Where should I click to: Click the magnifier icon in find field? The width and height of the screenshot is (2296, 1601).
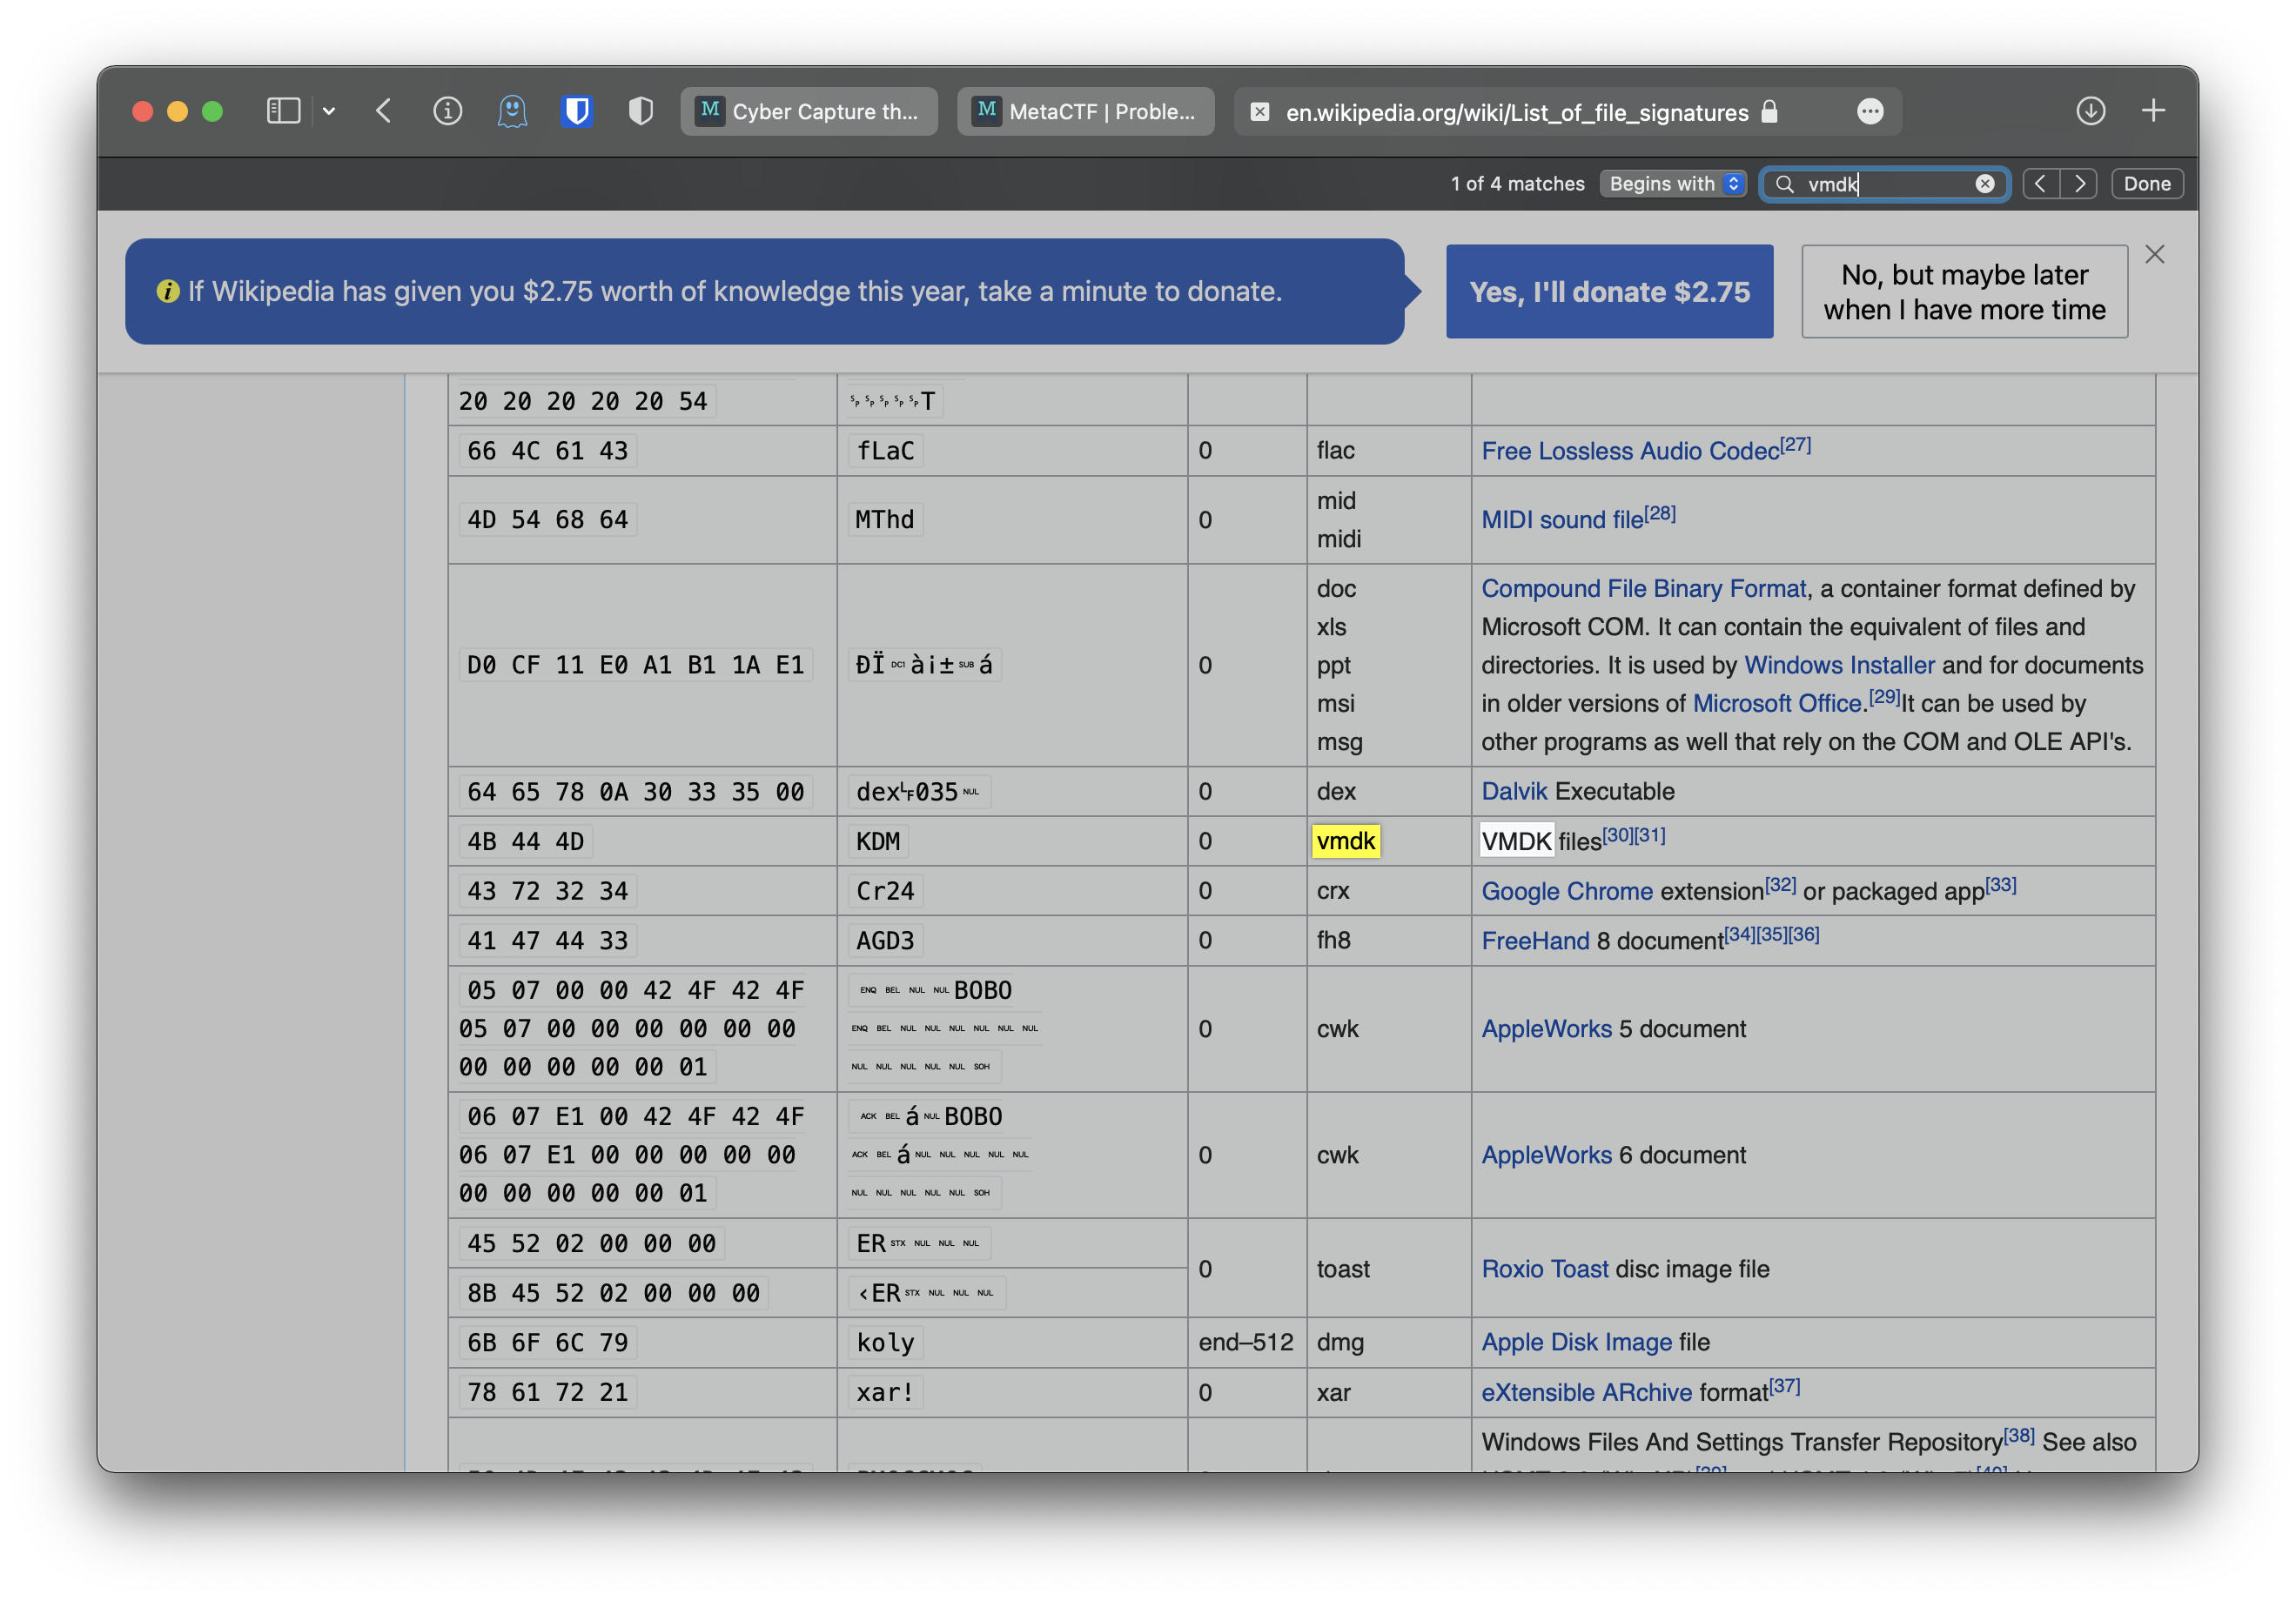click(x=1784, y=184)
